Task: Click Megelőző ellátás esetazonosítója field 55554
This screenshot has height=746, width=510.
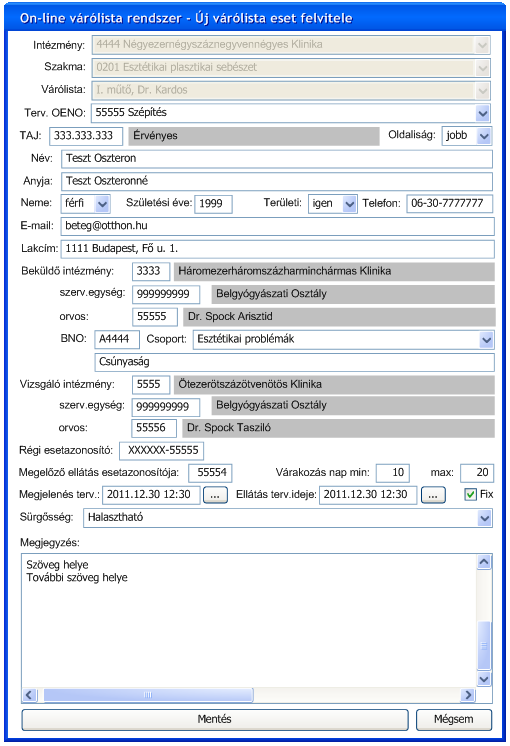Action: 211,473
